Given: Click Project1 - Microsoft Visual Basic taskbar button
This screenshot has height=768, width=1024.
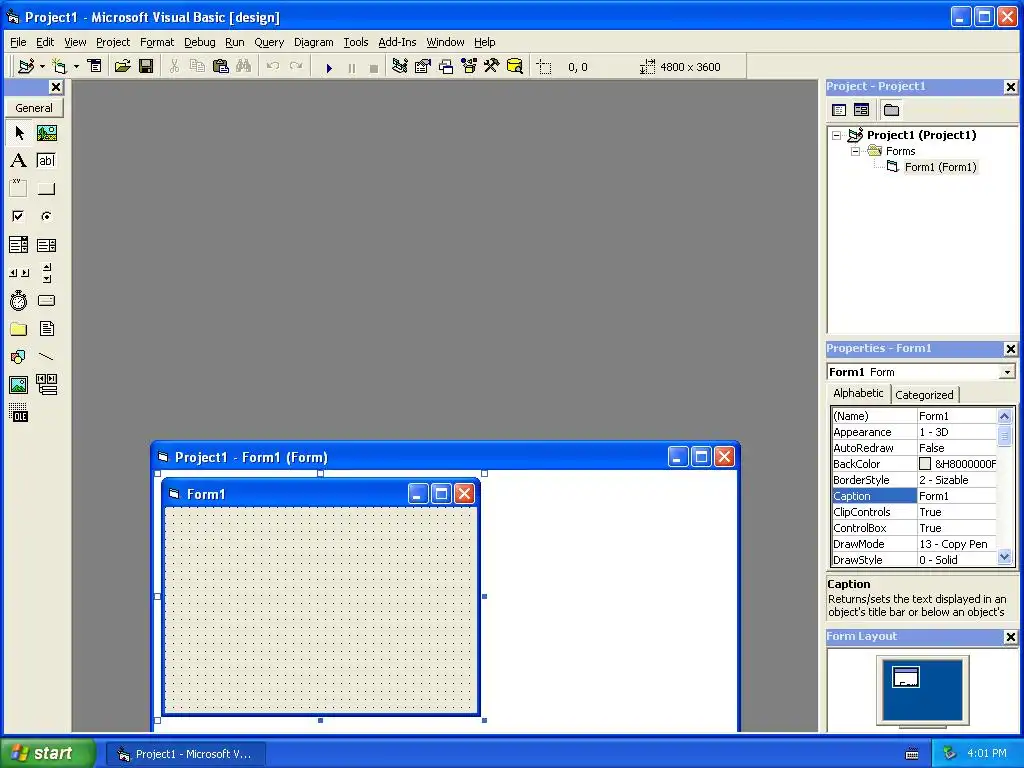Looking at the screenshot, I should (186, 754).
